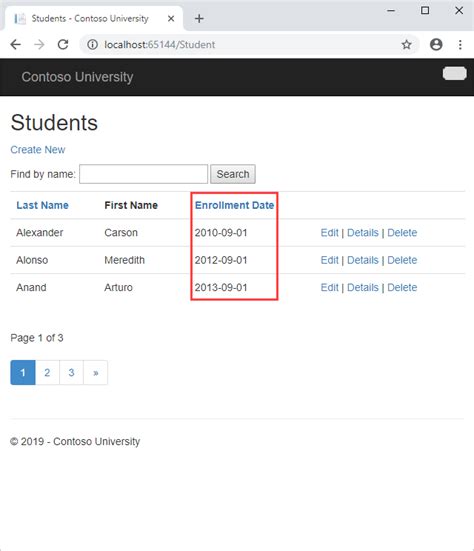The width and height of the screenshot is (474, 551).
Task: Sort by the Enrollment Date column header
Action: coord(234,205)
